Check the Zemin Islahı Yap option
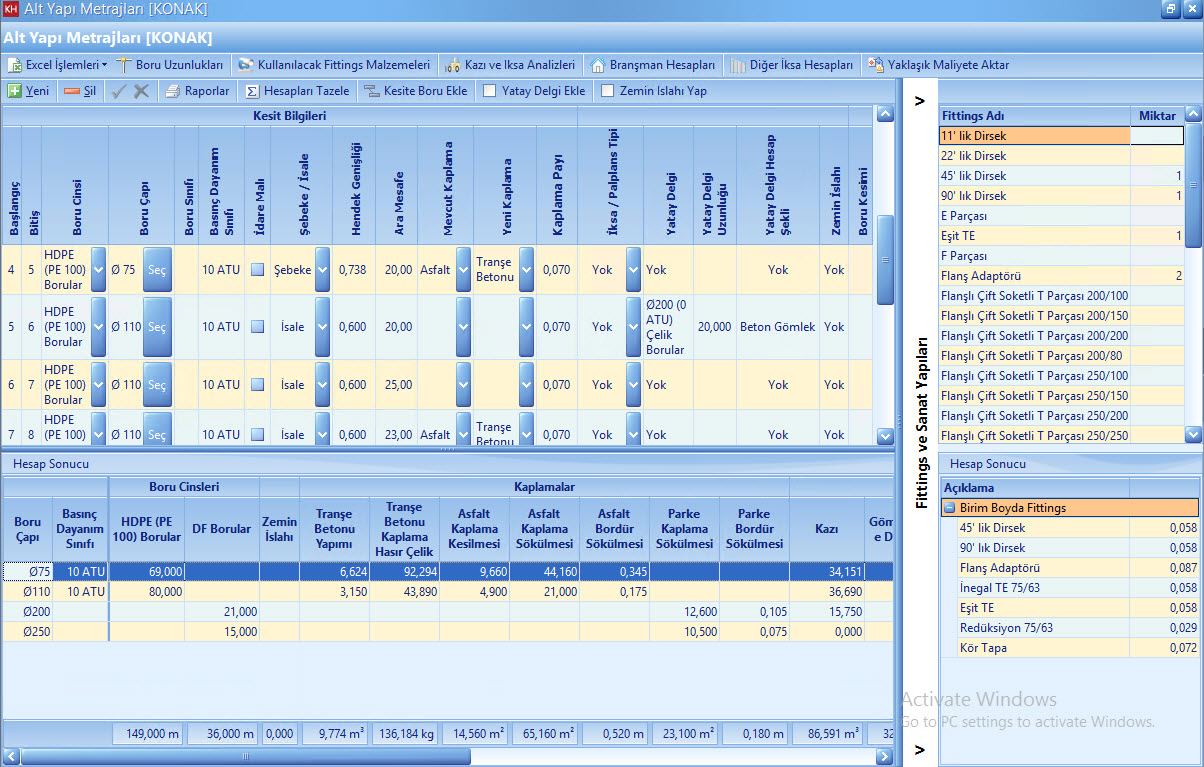The image size is (1204, 767). [608, 91]
